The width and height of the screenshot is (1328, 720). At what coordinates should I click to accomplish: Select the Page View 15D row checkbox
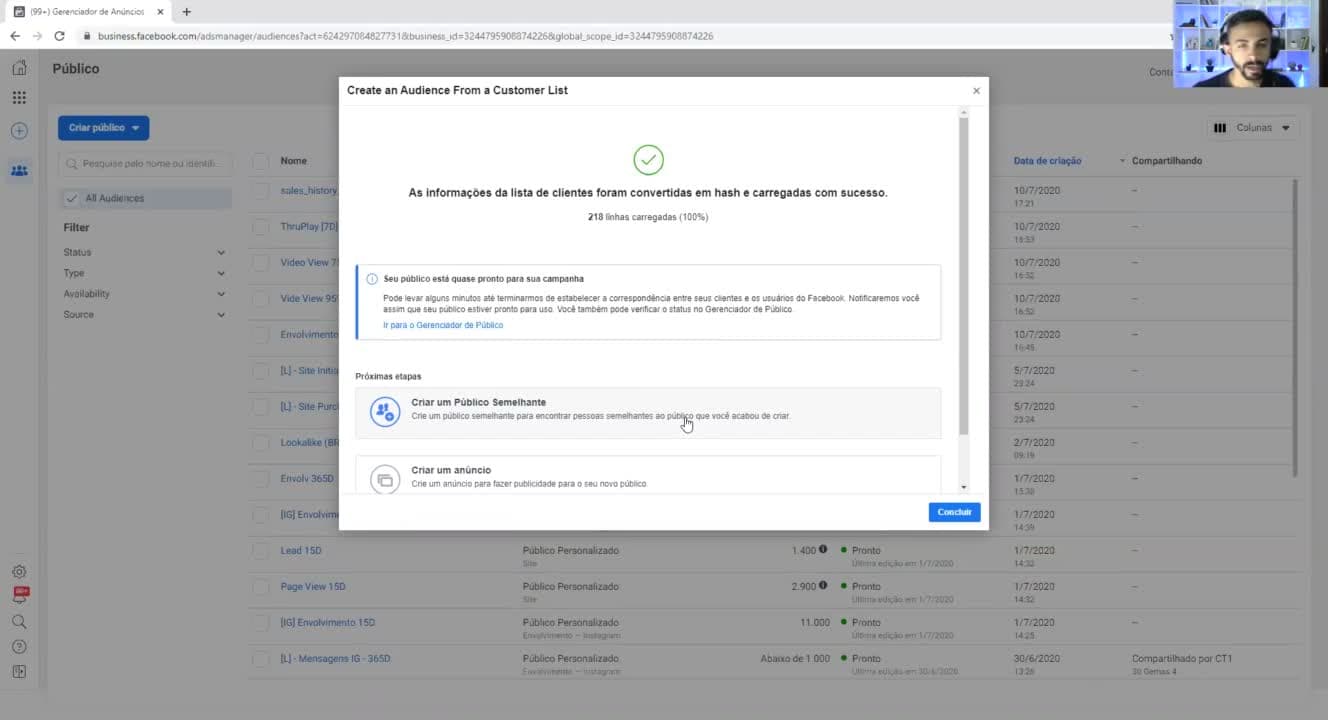tap(260, 587)
